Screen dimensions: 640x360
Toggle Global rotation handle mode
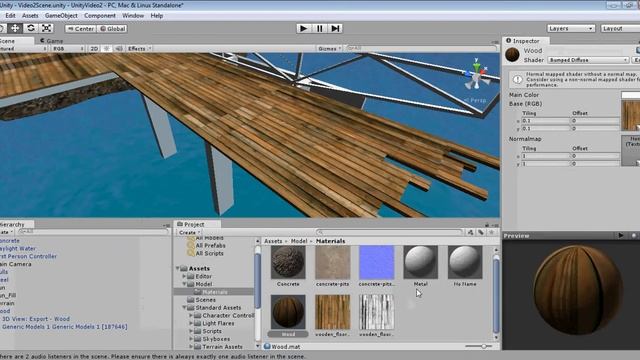(x=112, y=29)
